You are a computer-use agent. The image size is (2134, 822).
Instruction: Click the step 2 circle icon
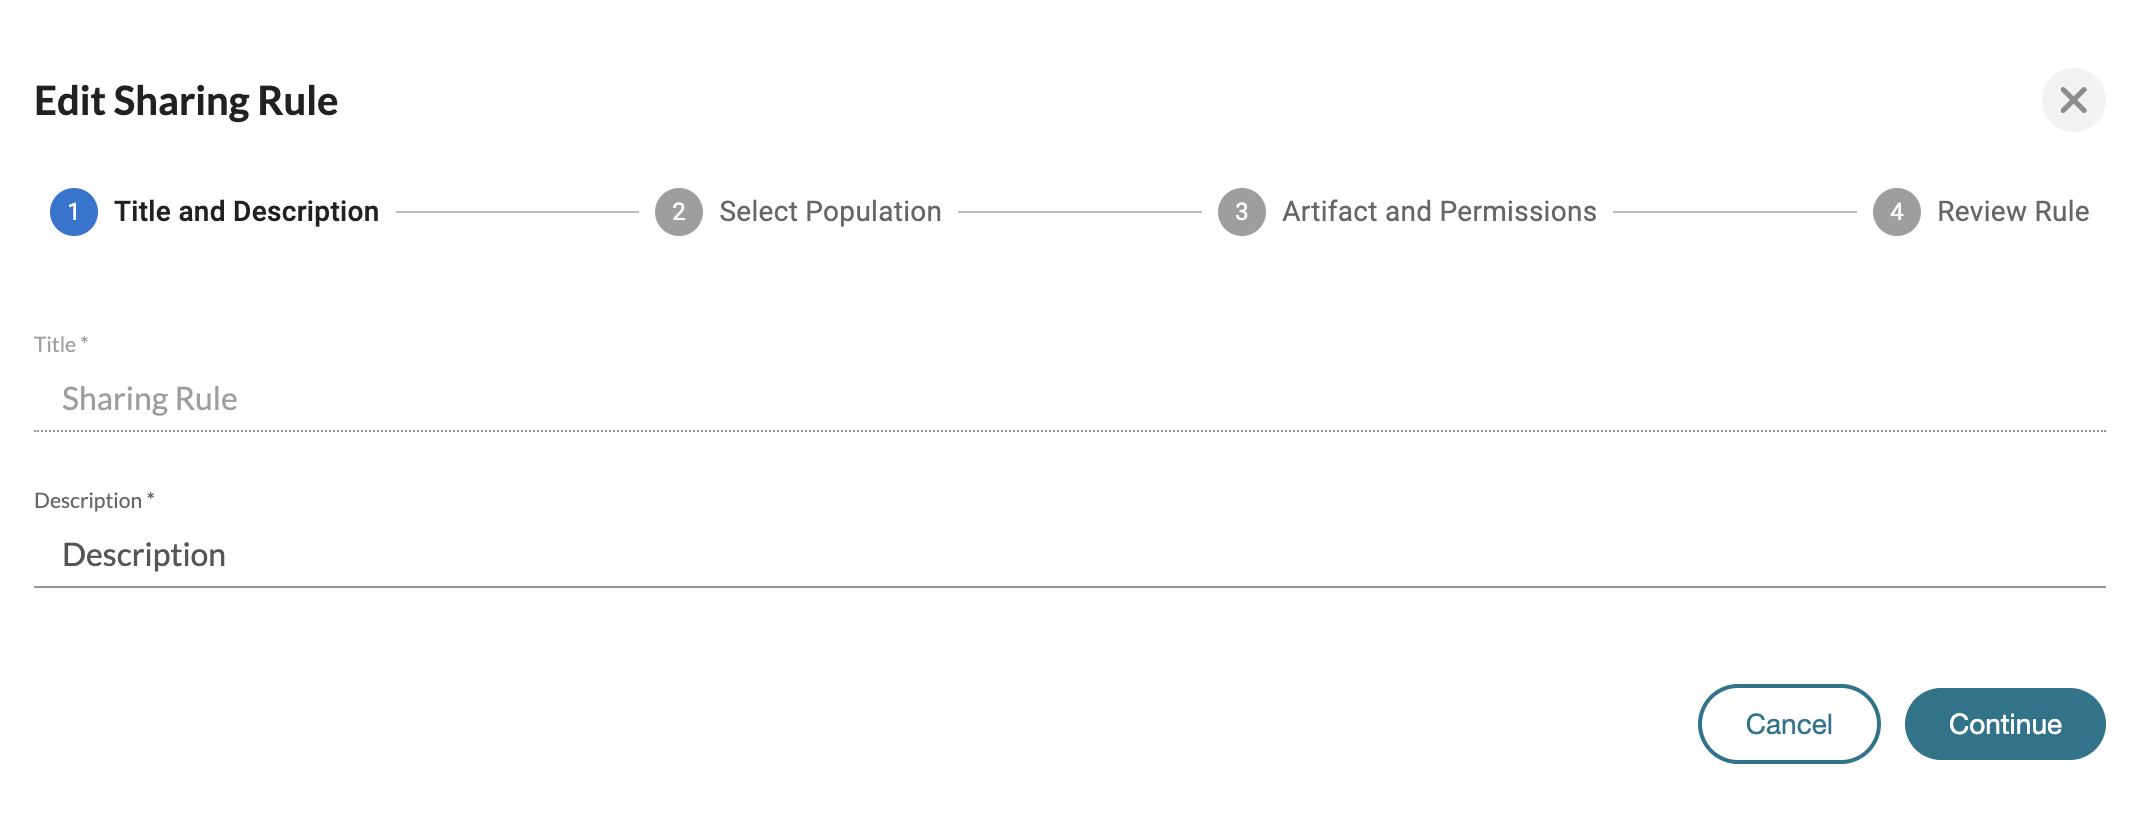pos(679,212)
